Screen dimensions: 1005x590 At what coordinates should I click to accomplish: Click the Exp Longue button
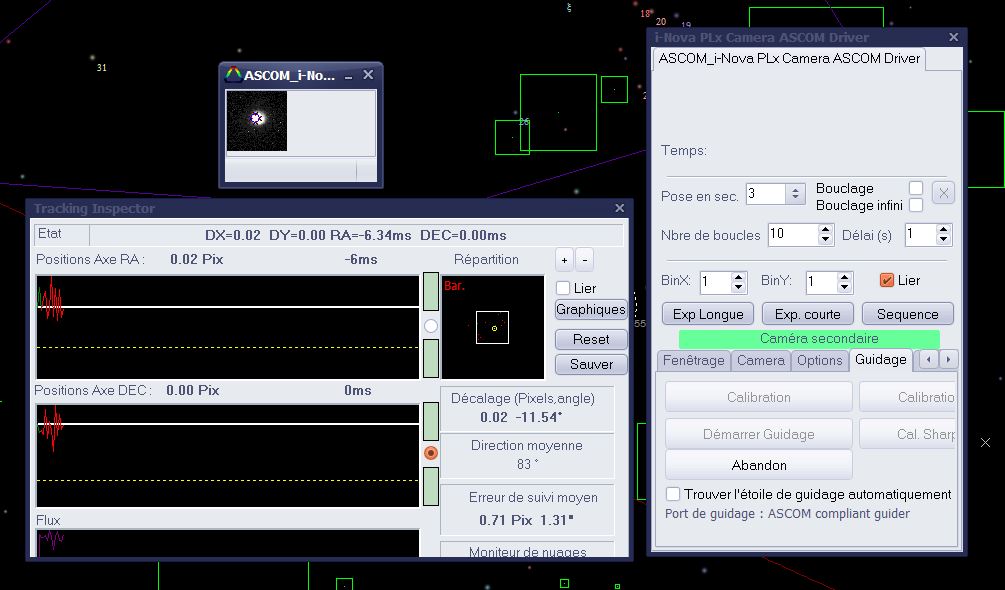coord(707,314)
